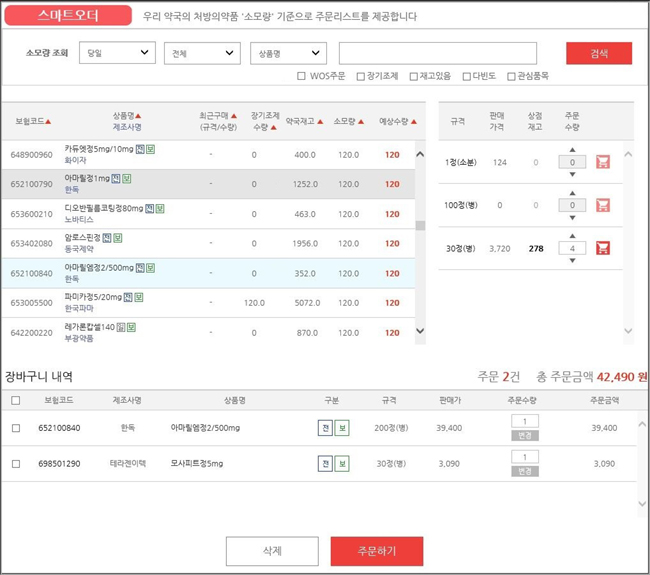Click the product list scrollbar thumb
650x575 pixels.
click(420, 226)
